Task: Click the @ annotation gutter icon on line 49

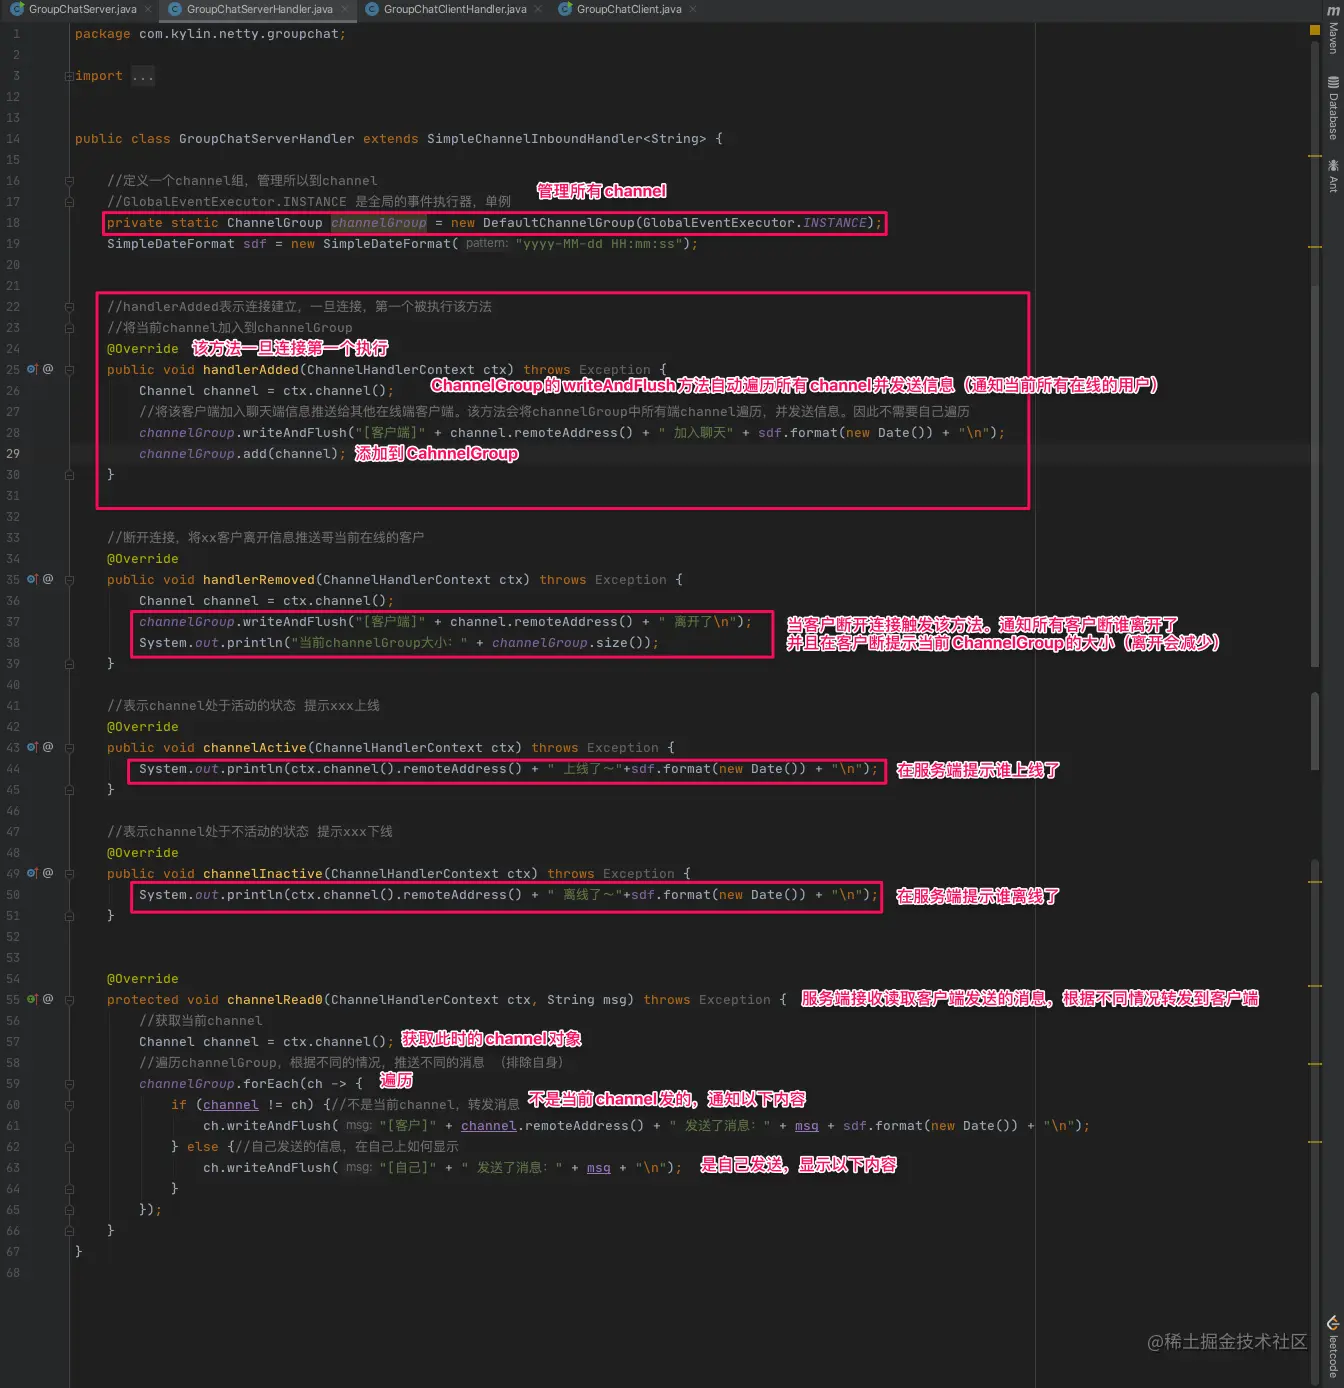Action: [48, 873]
